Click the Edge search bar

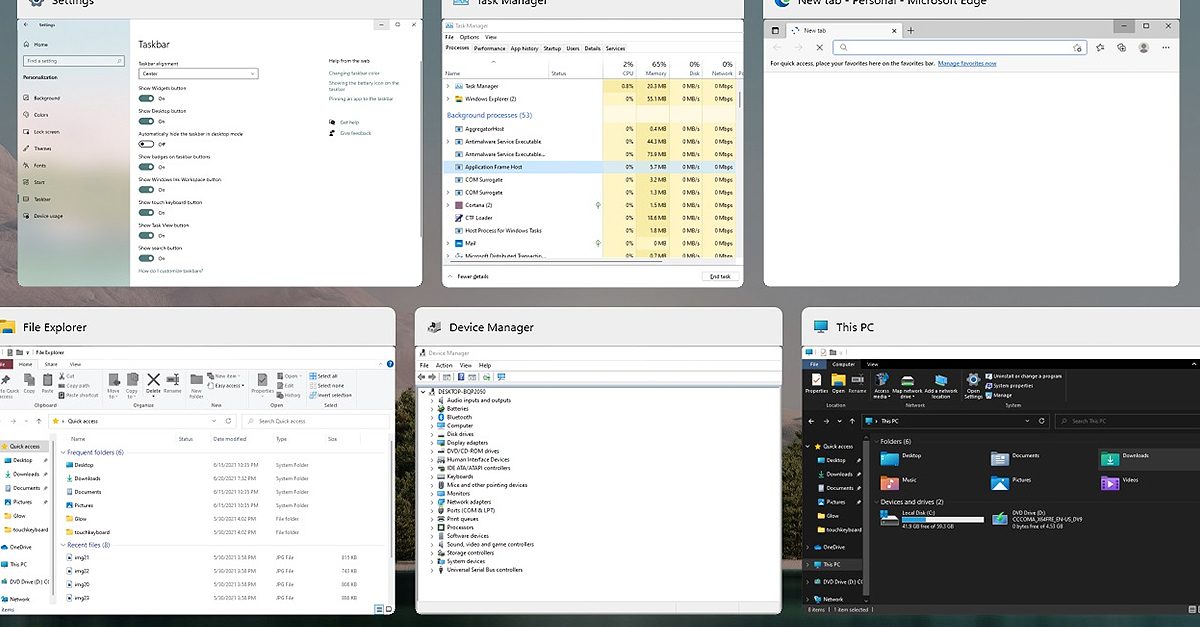950,46
